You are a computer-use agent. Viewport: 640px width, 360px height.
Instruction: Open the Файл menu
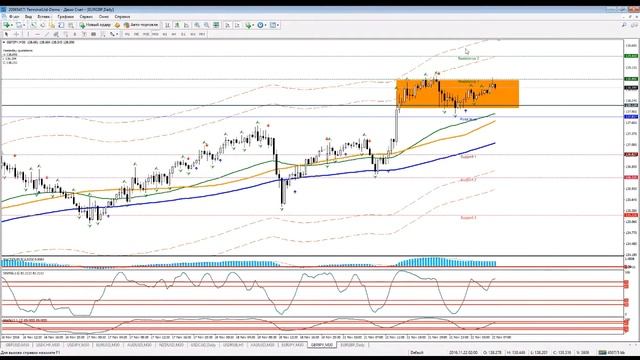pos(13,17)
